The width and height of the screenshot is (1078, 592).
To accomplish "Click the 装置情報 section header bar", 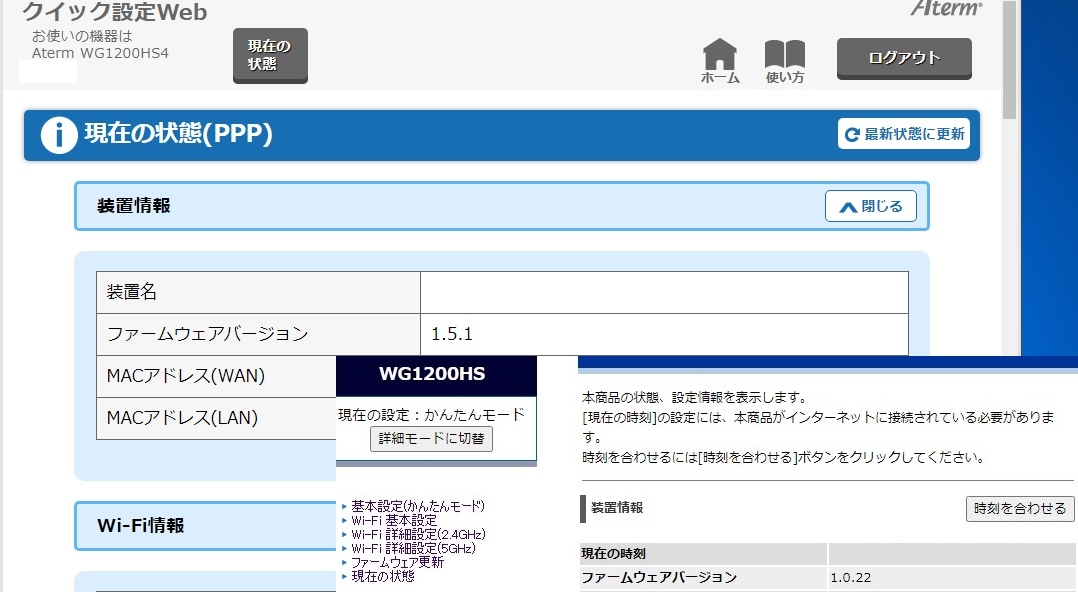I will (x=502, y=206).
